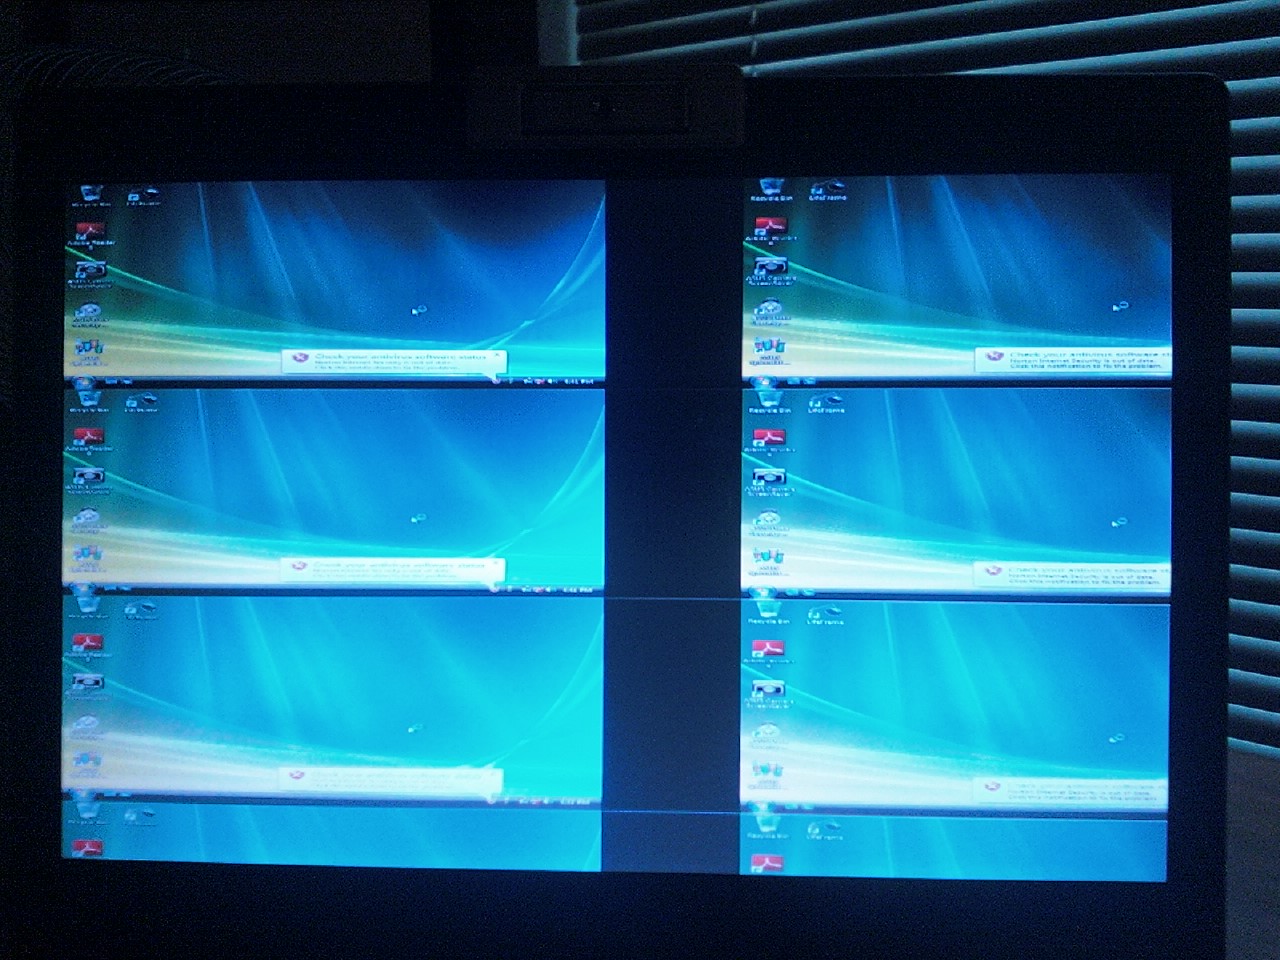
Task: Select the disc-shaped shortcut in top-right desktop copy
Action: [x=770, y=313]
